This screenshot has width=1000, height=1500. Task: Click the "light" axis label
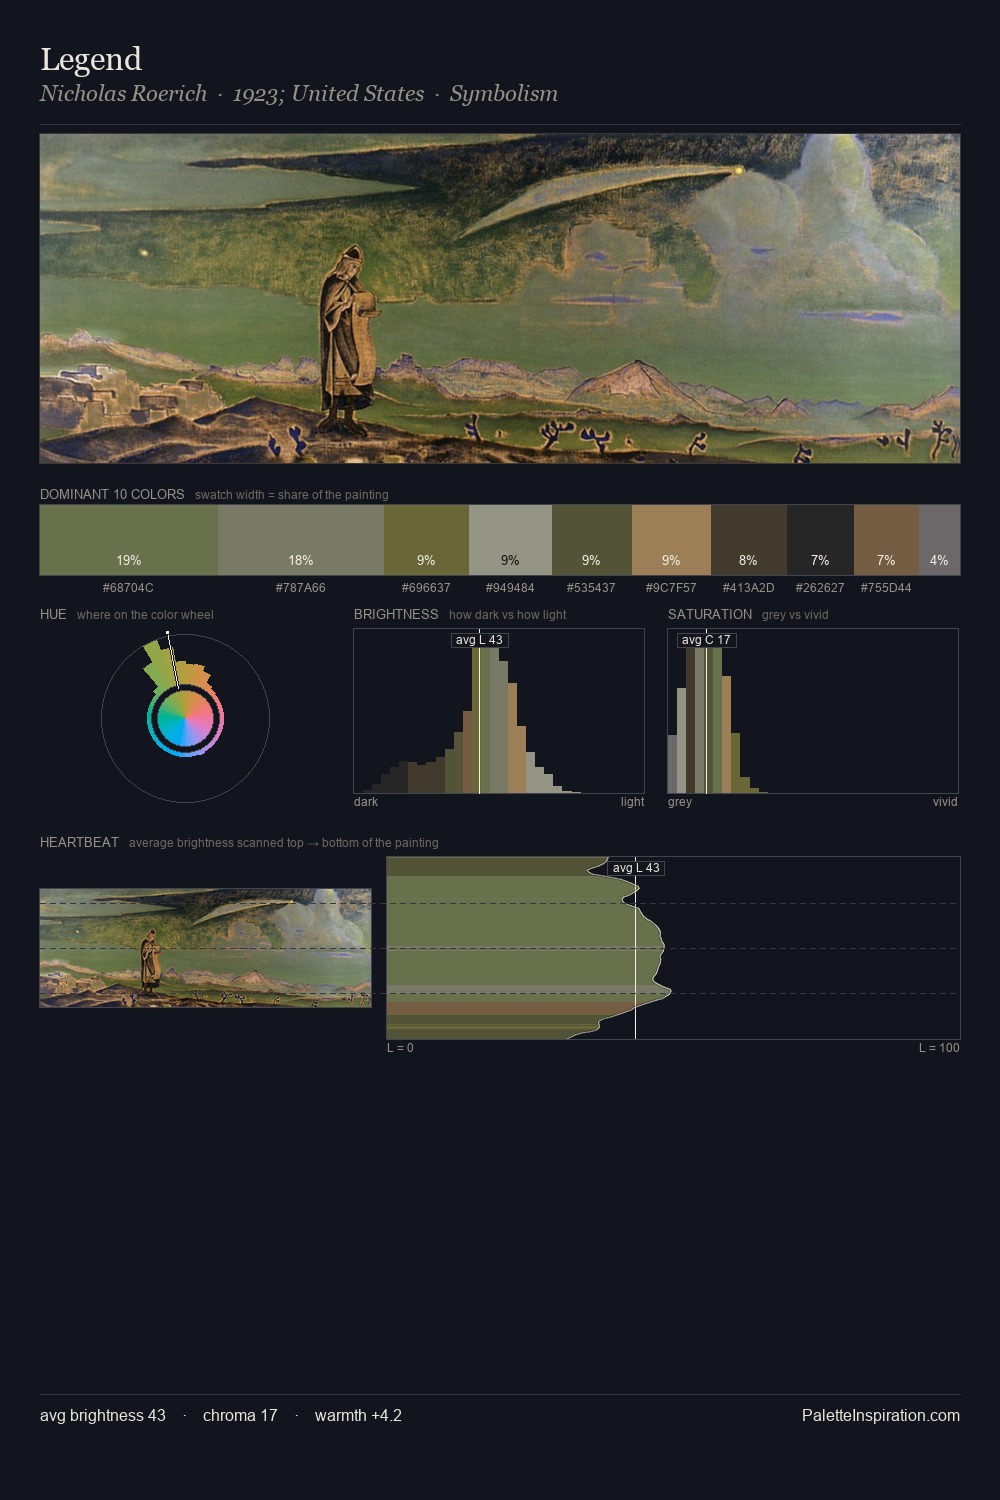click(632, 802)
